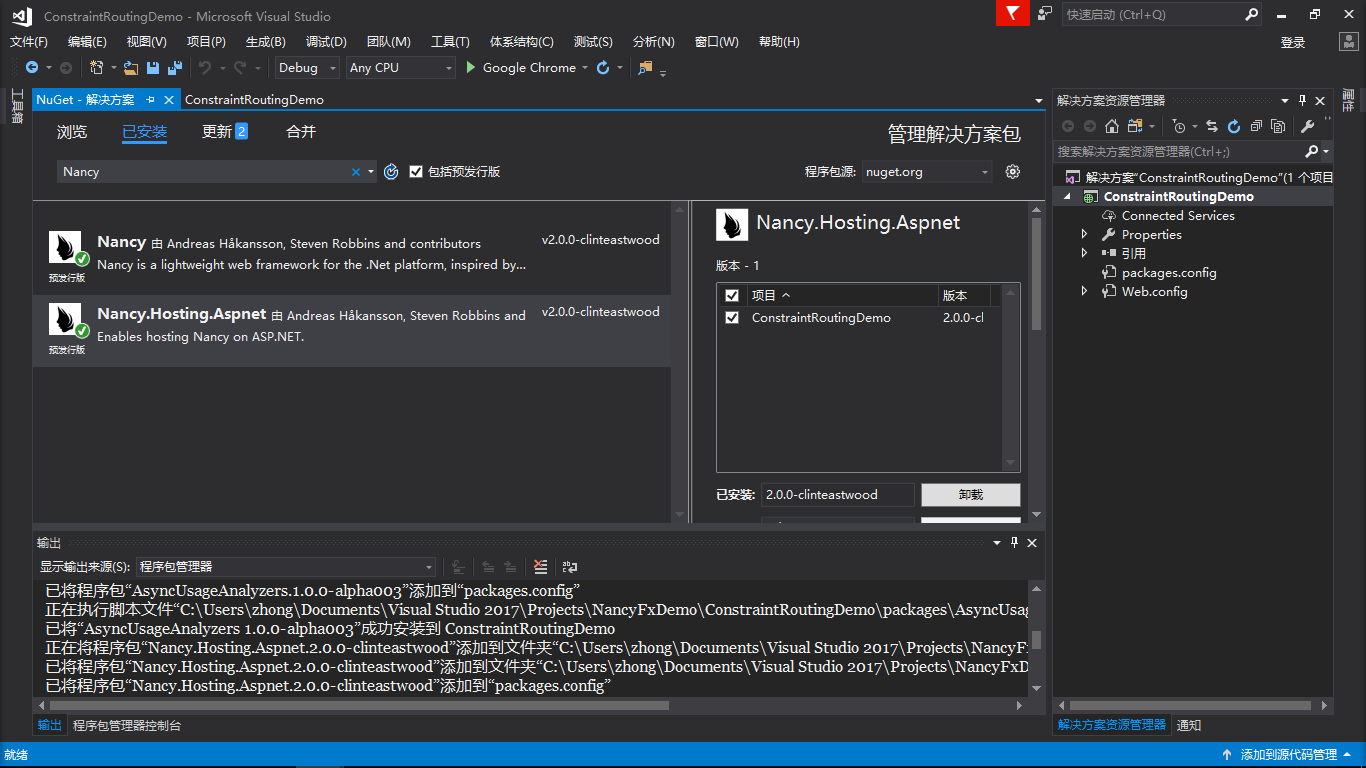Open the Any CPU platform dropdown

[400, 68]
